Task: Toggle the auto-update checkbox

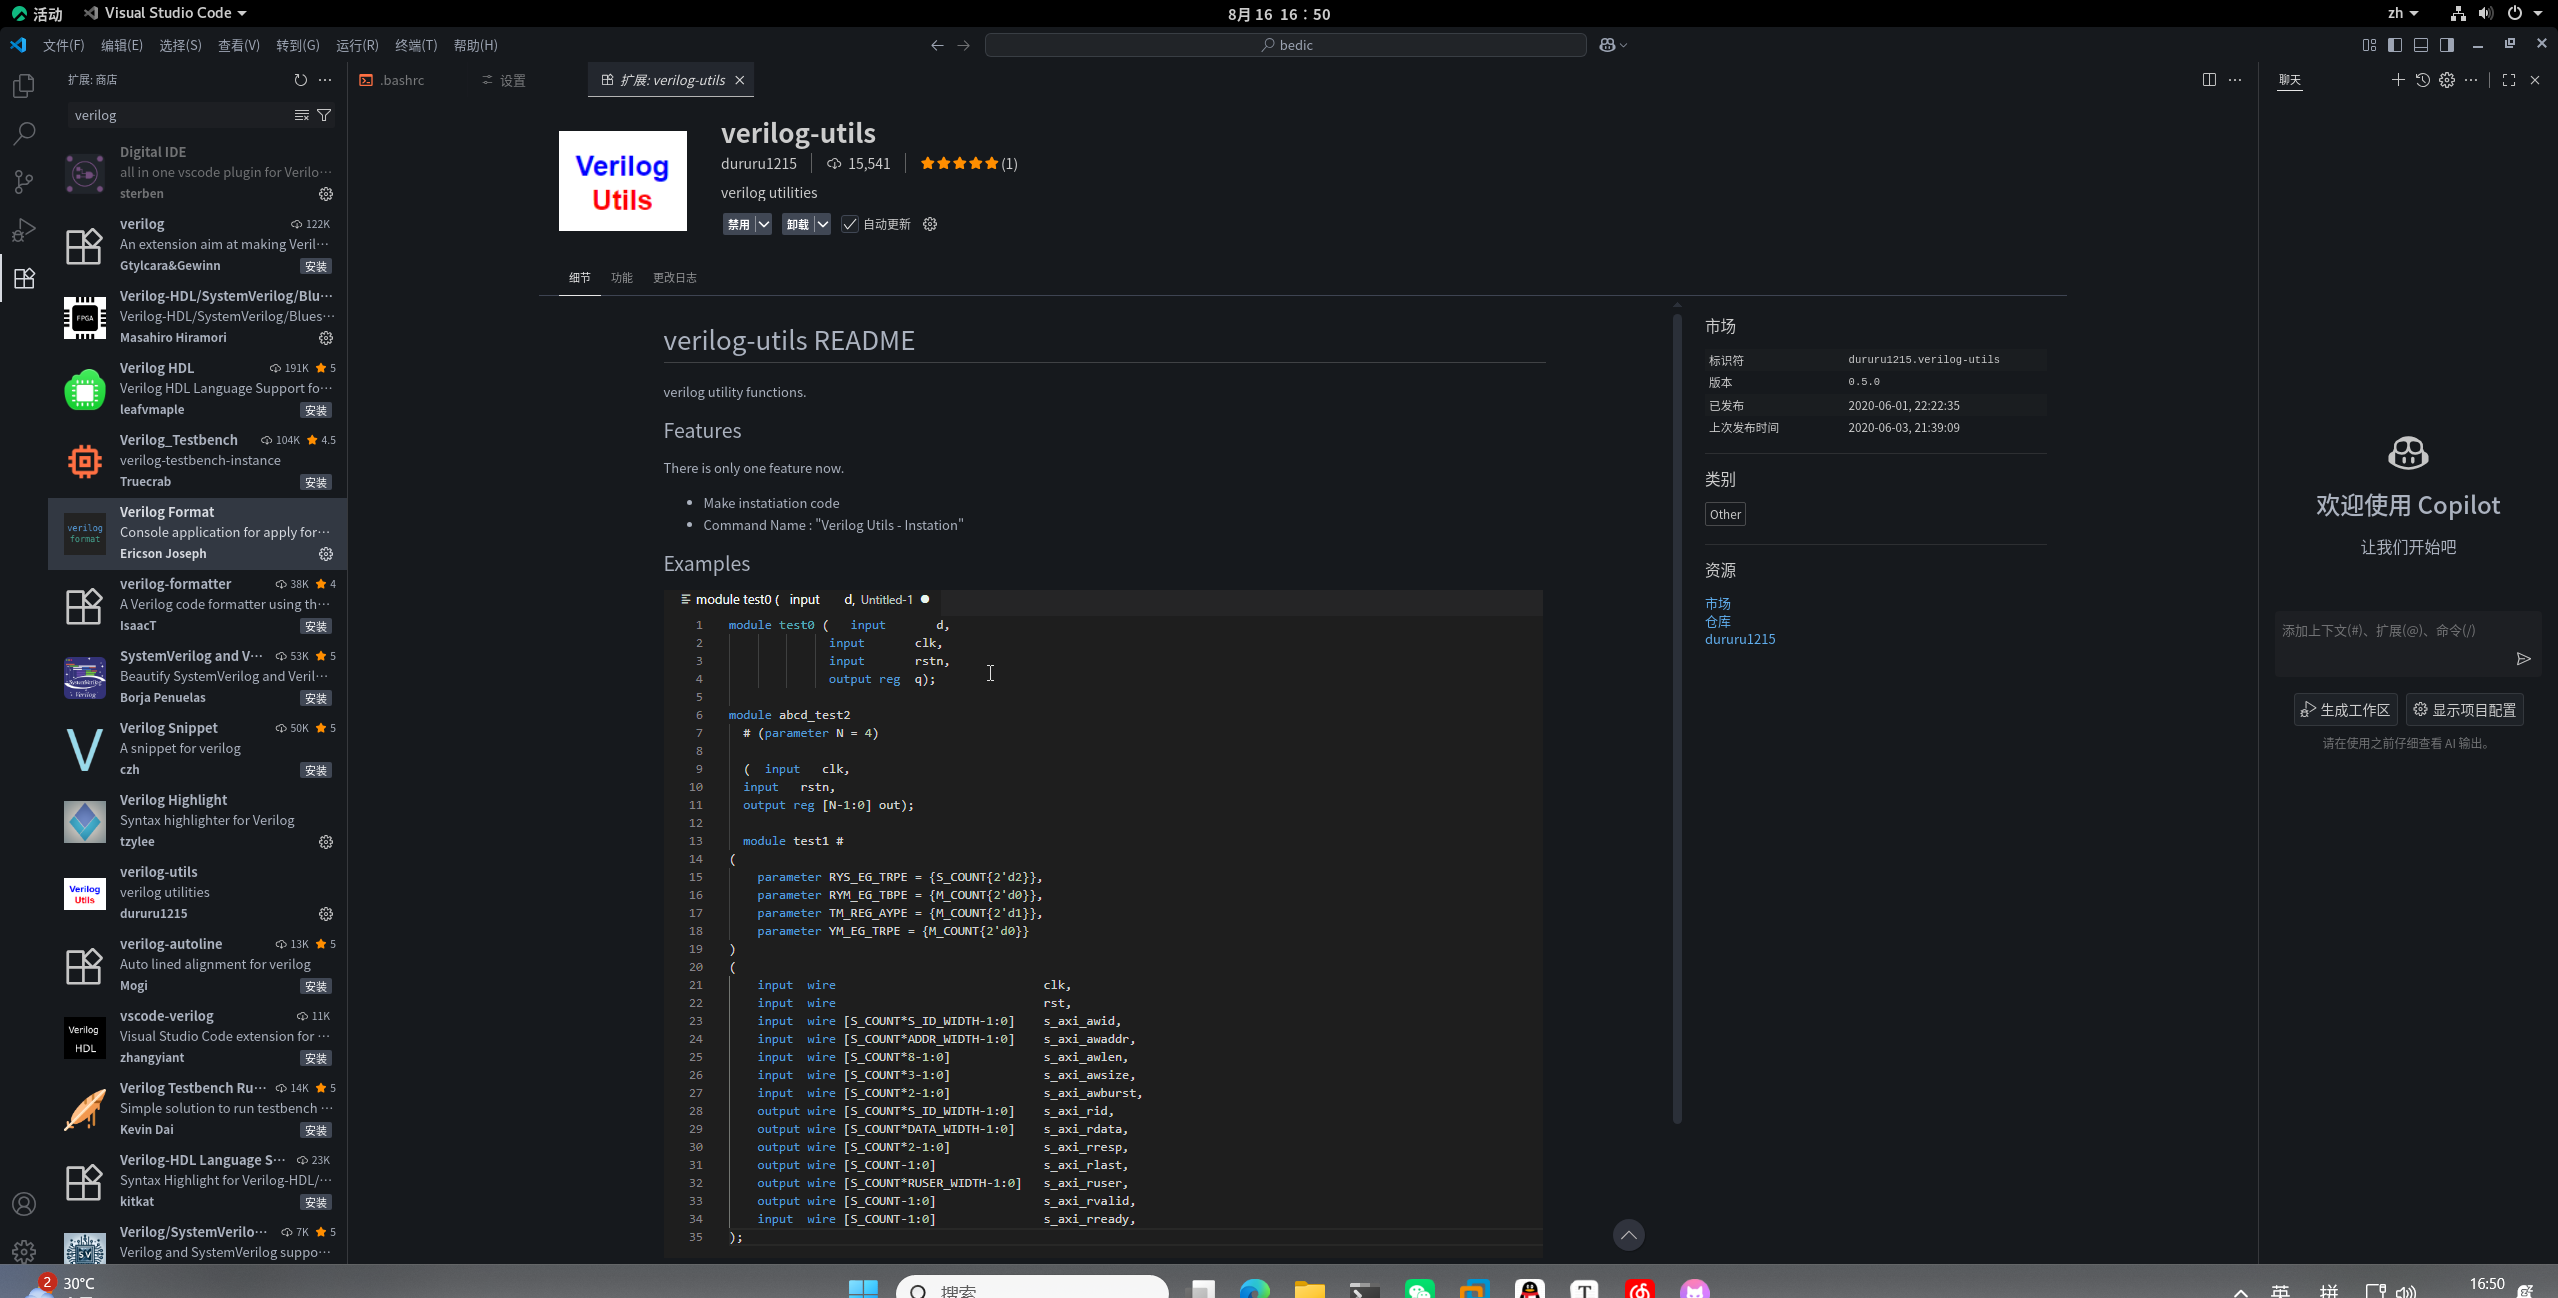Action: [x=850, y=224]
